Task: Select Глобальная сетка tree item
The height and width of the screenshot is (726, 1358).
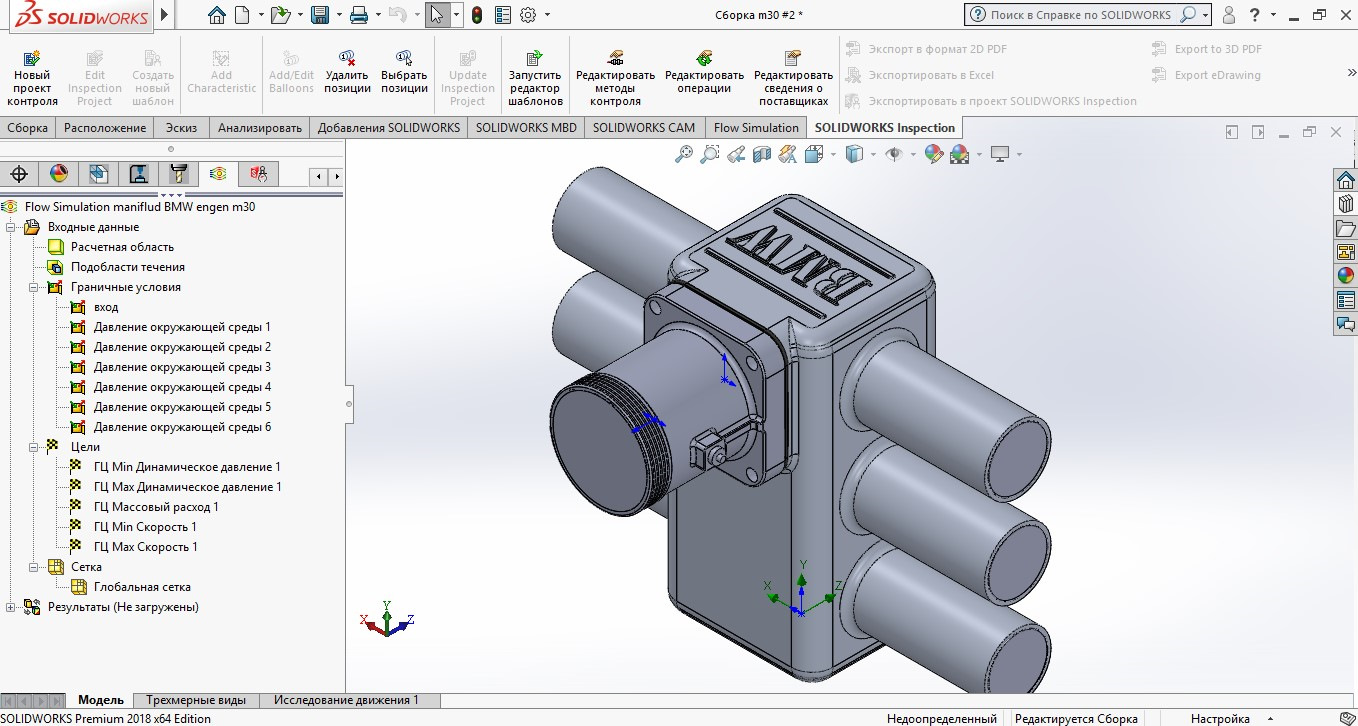Action: tap(142, 587)
